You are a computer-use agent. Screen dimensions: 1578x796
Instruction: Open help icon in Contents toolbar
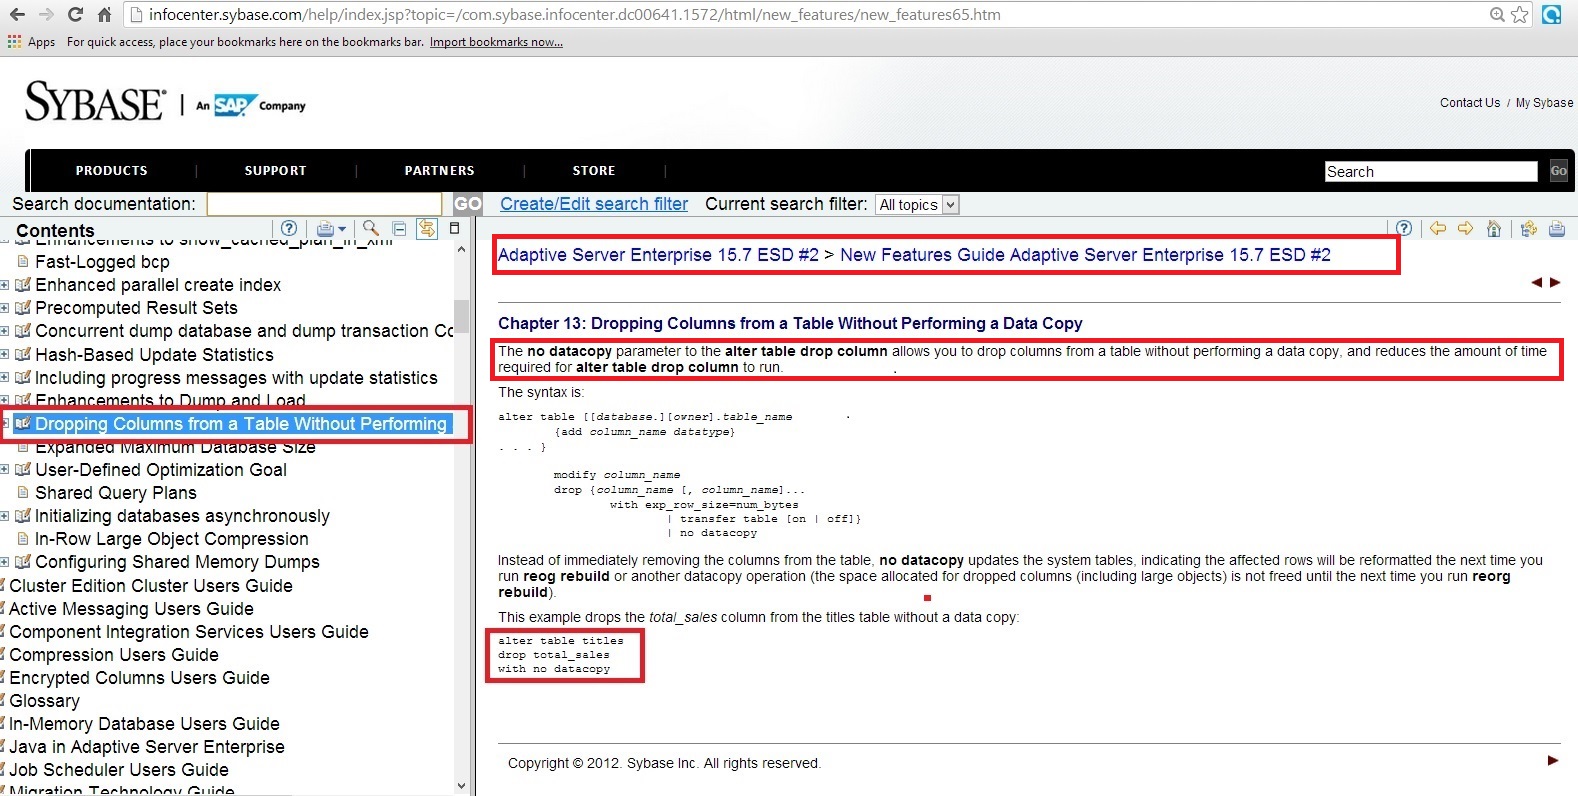(x=289, y=228)
